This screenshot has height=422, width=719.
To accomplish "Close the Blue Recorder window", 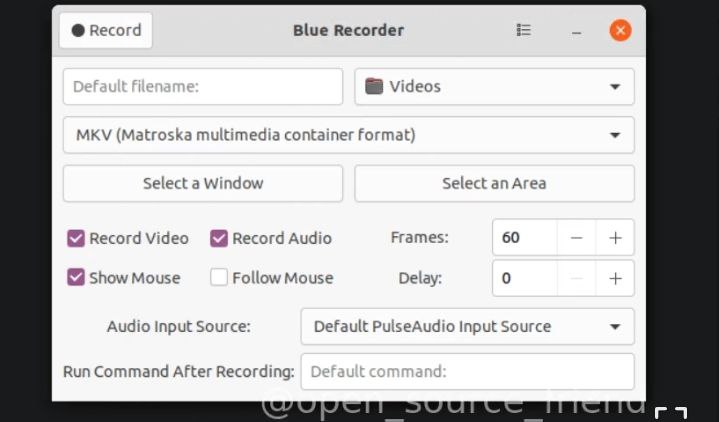I will tap(620, 30).
